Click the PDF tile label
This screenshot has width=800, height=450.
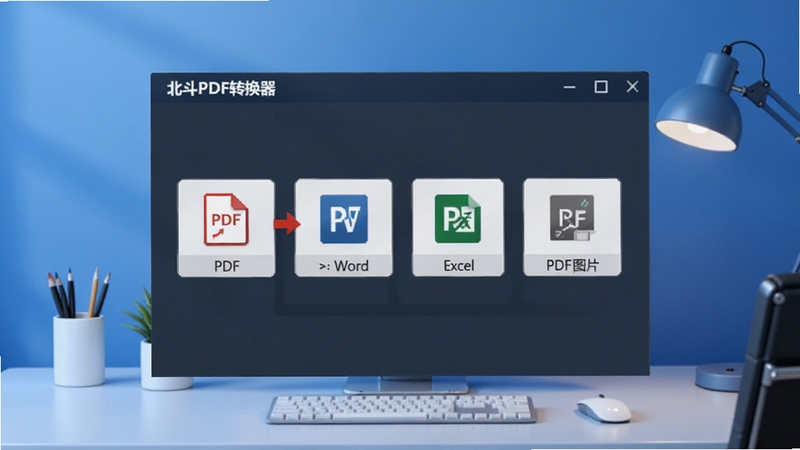(227, 266)
